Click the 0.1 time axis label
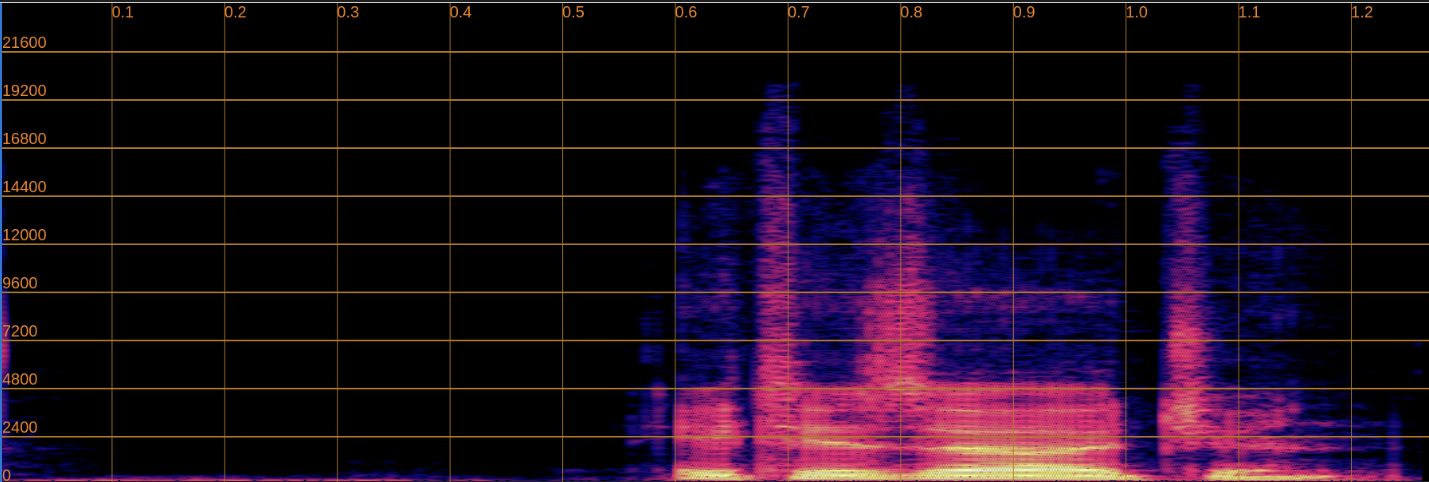Viewport: 1429px width, 482px height. 123,13
